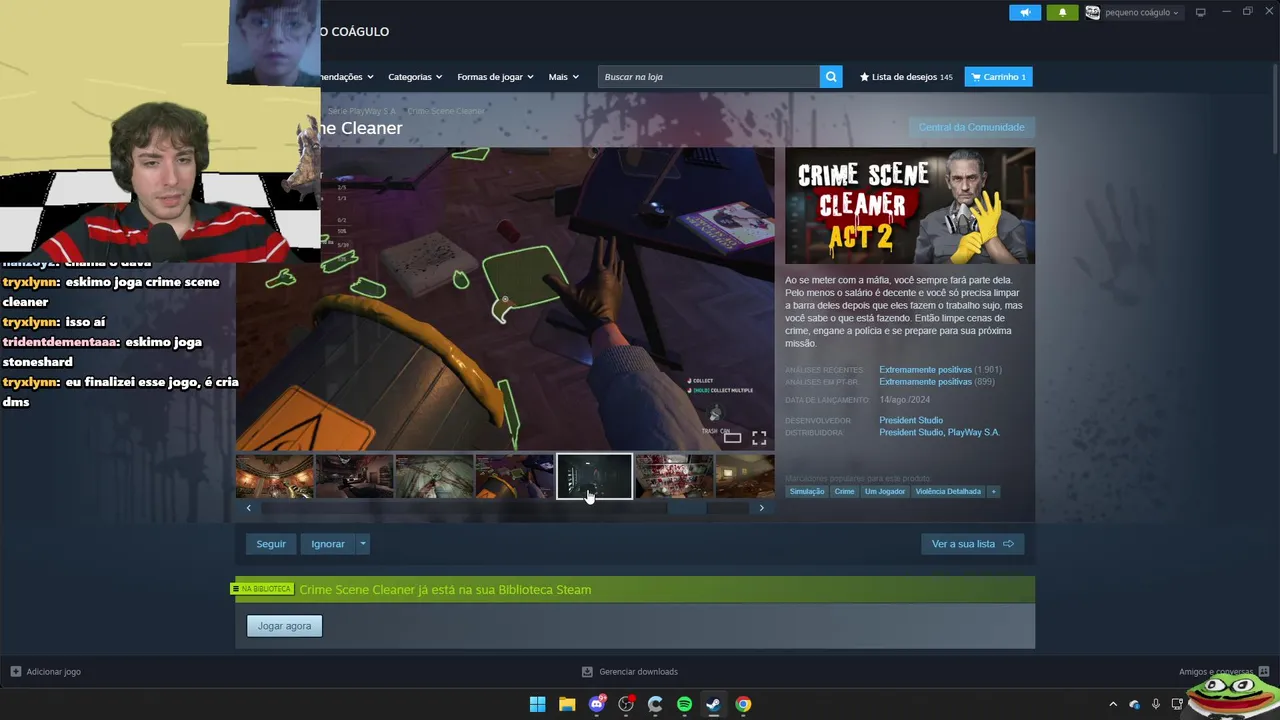Toggle Ignorar for this game
1280x720 pixels.
[x=328, y=544]
